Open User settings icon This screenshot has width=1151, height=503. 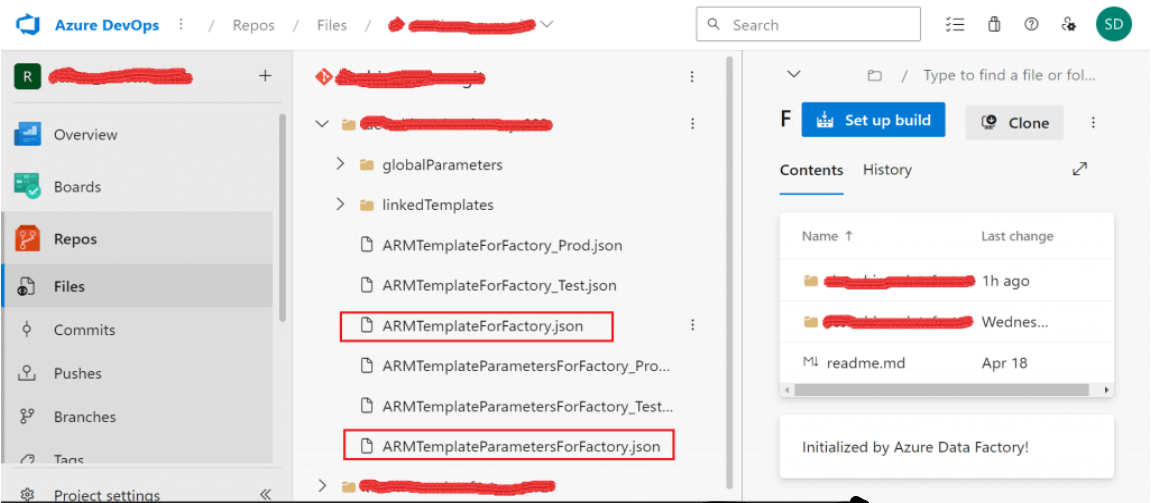click(1069, 24)
